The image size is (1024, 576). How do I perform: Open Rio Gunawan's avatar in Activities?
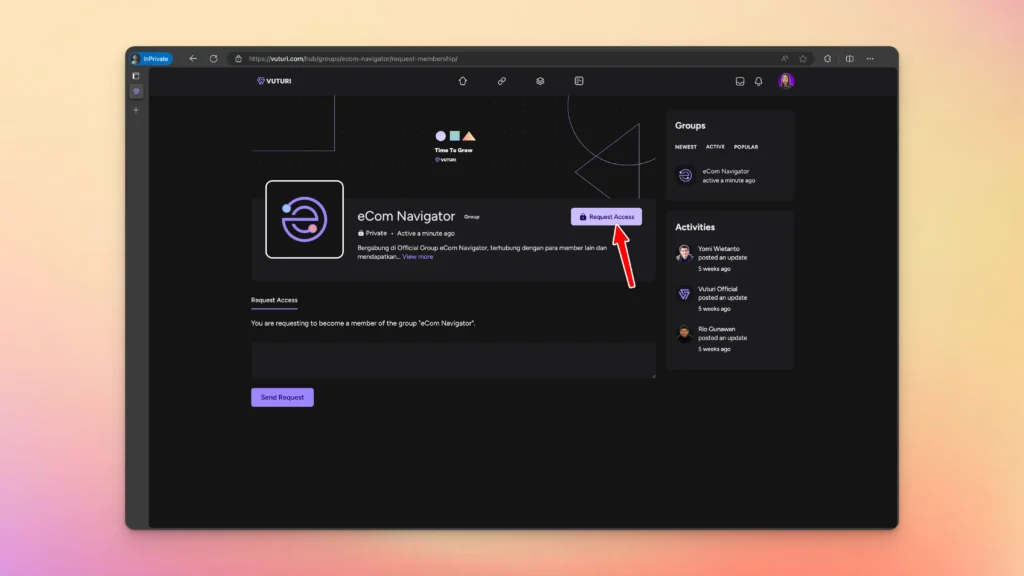click(x=684, y=334)
